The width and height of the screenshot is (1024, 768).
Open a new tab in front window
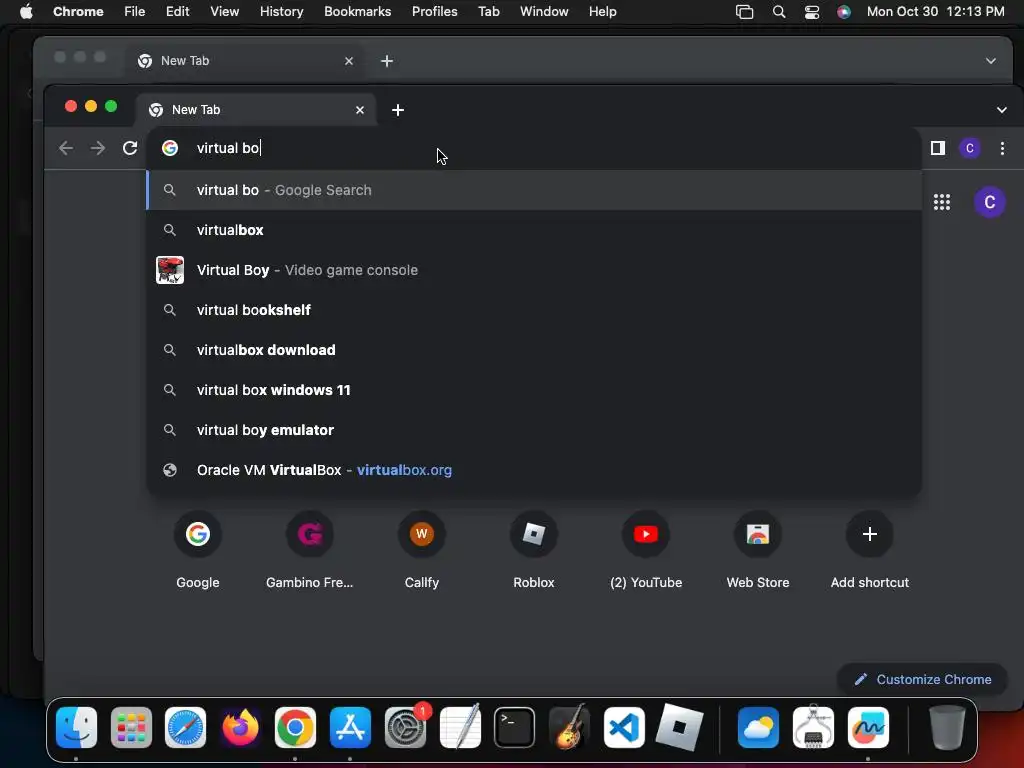click(x=398, y=110)
